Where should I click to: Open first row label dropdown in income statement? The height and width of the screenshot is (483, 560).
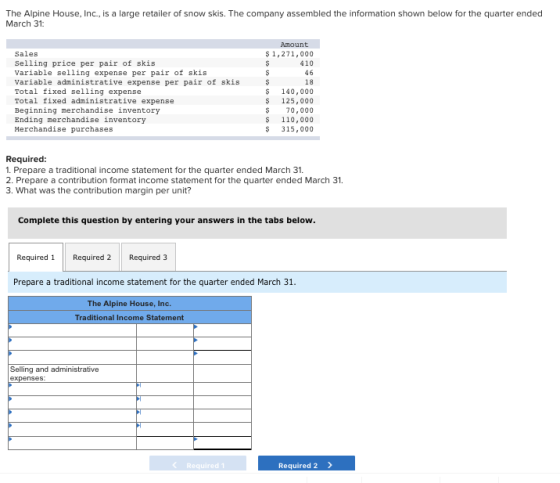(x=72, y=330)
